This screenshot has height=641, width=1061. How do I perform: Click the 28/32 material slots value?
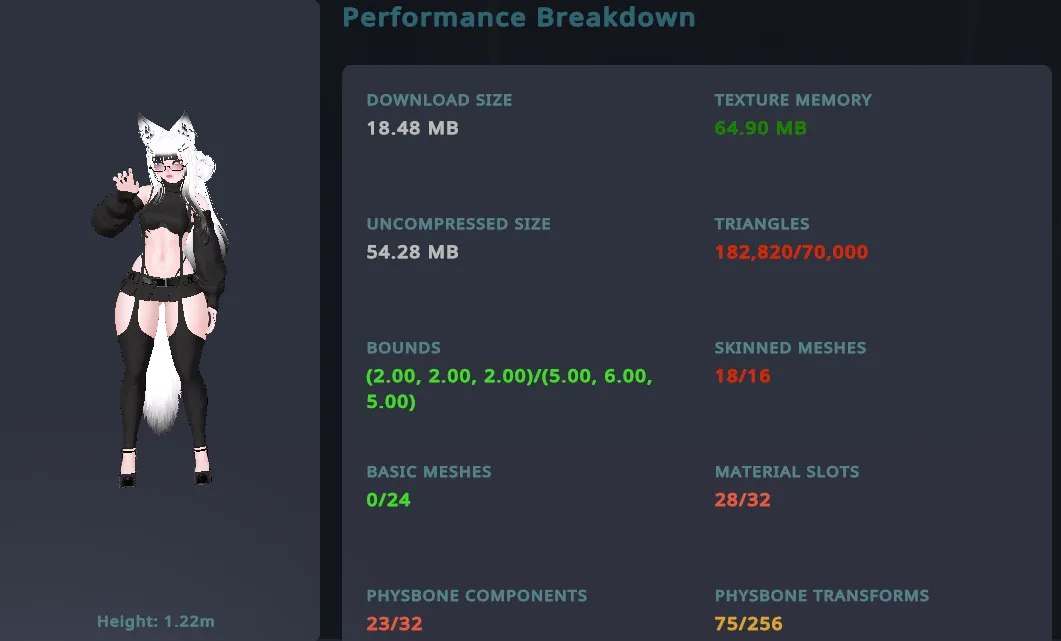(742, 500)
